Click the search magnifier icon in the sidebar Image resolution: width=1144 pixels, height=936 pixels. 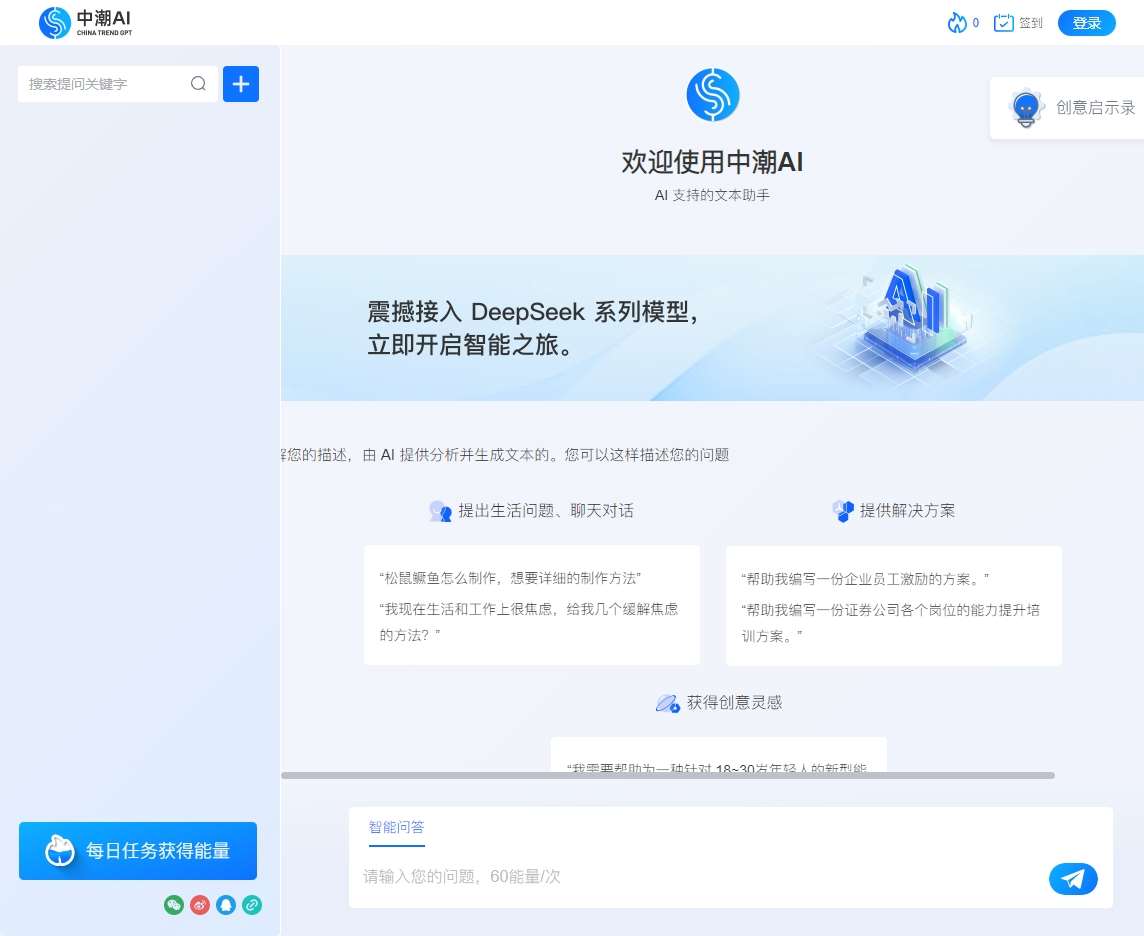pyautogui.click(x=198, y=84)
